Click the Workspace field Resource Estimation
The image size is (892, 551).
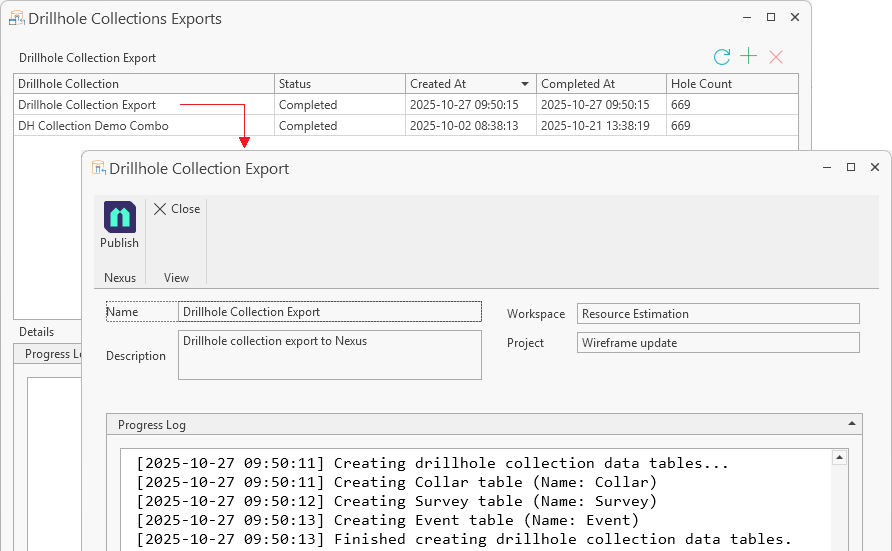pos(717,314)
